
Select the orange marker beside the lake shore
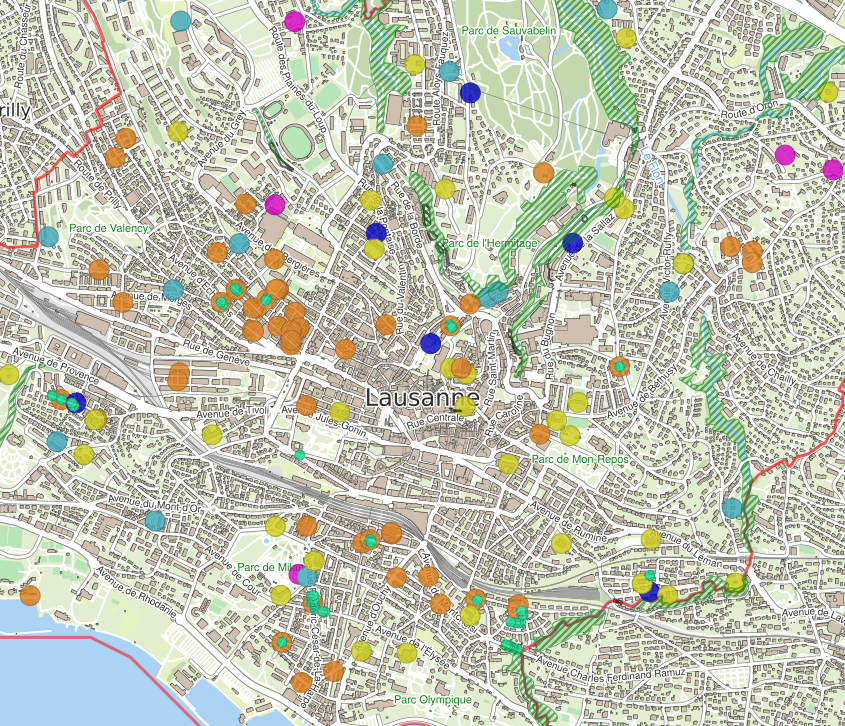pos(30,595)
